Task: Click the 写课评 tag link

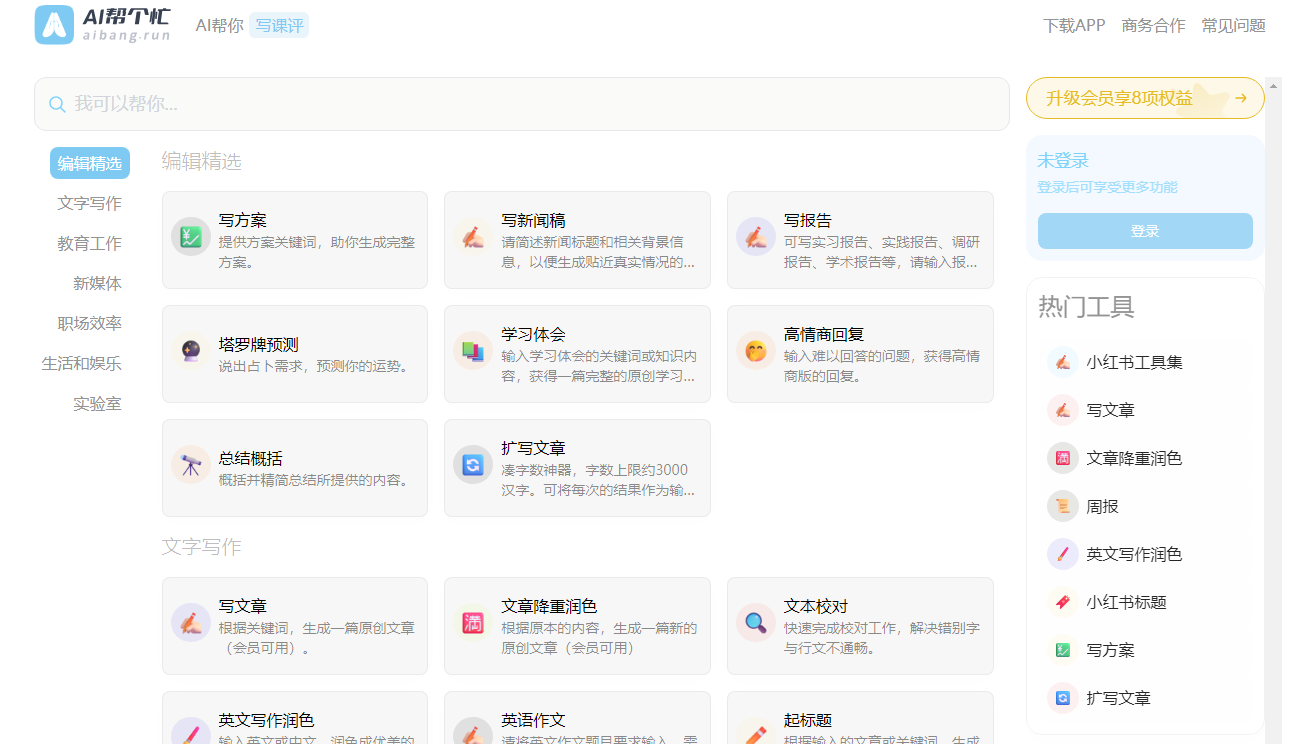Action: pyautogui.click(x=279, y=25)
